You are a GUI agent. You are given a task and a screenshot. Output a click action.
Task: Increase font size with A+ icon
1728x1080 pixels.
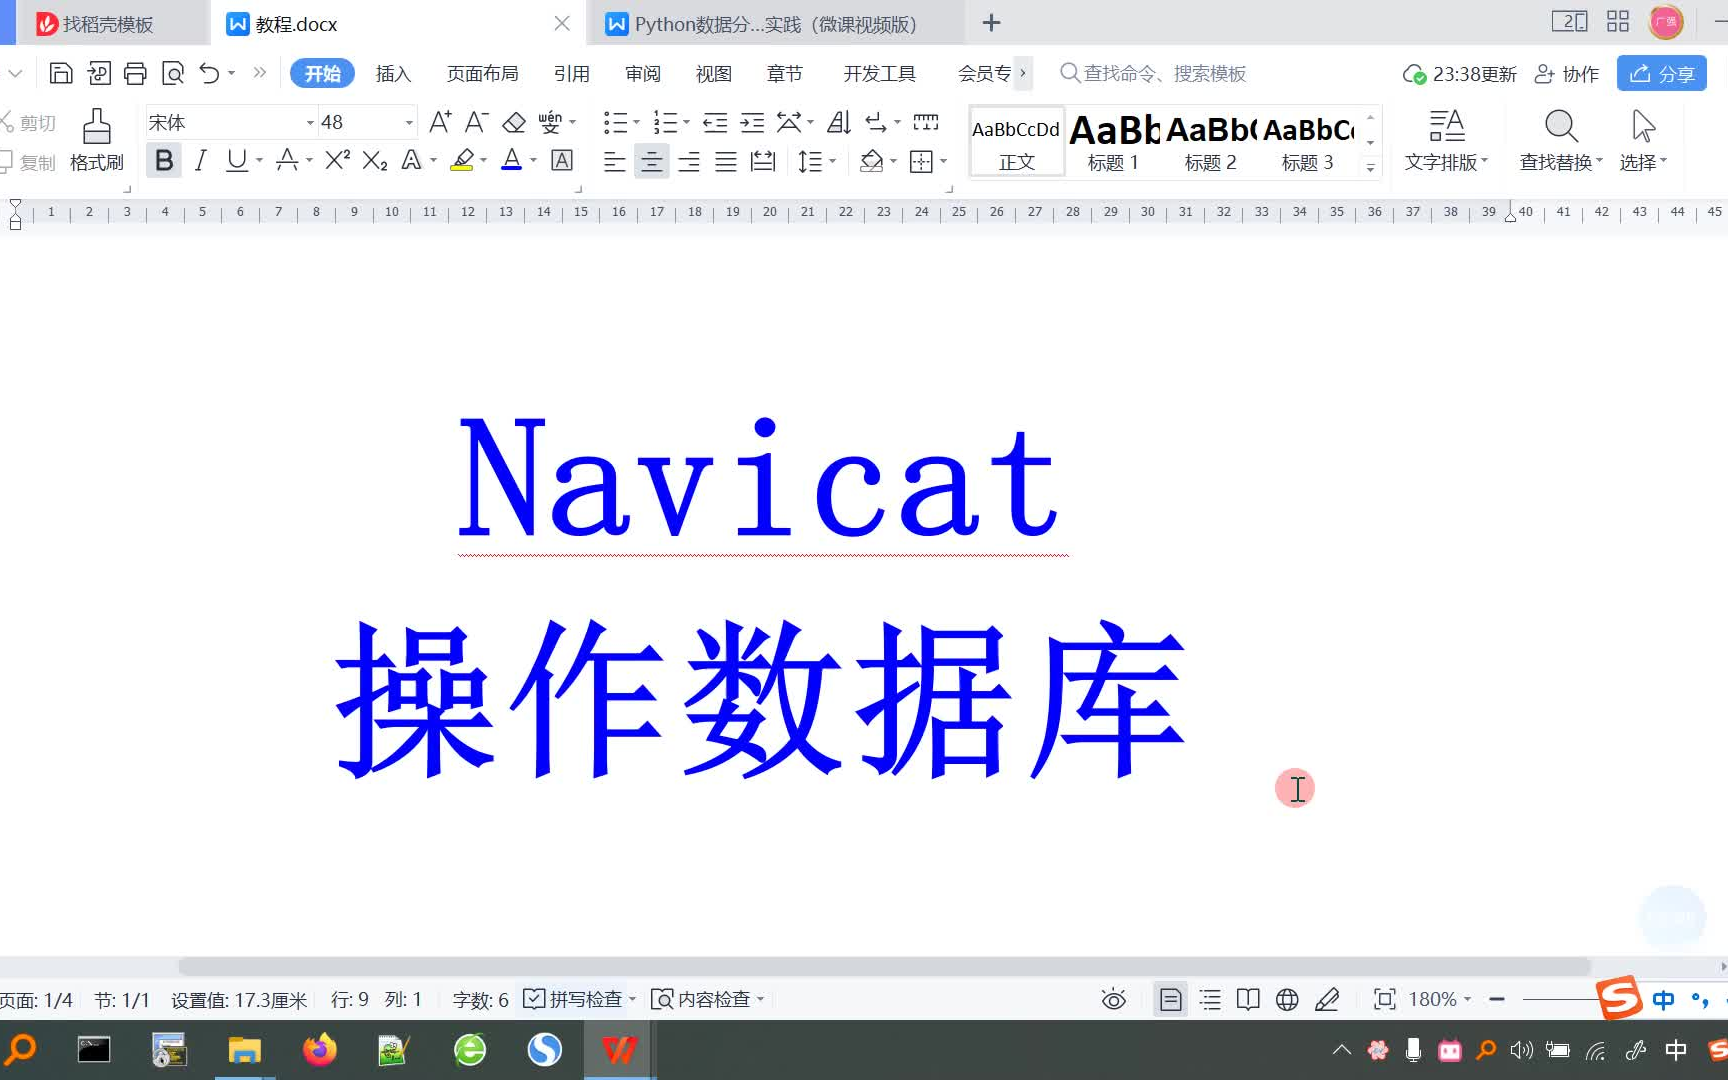[x=440, y=122]
